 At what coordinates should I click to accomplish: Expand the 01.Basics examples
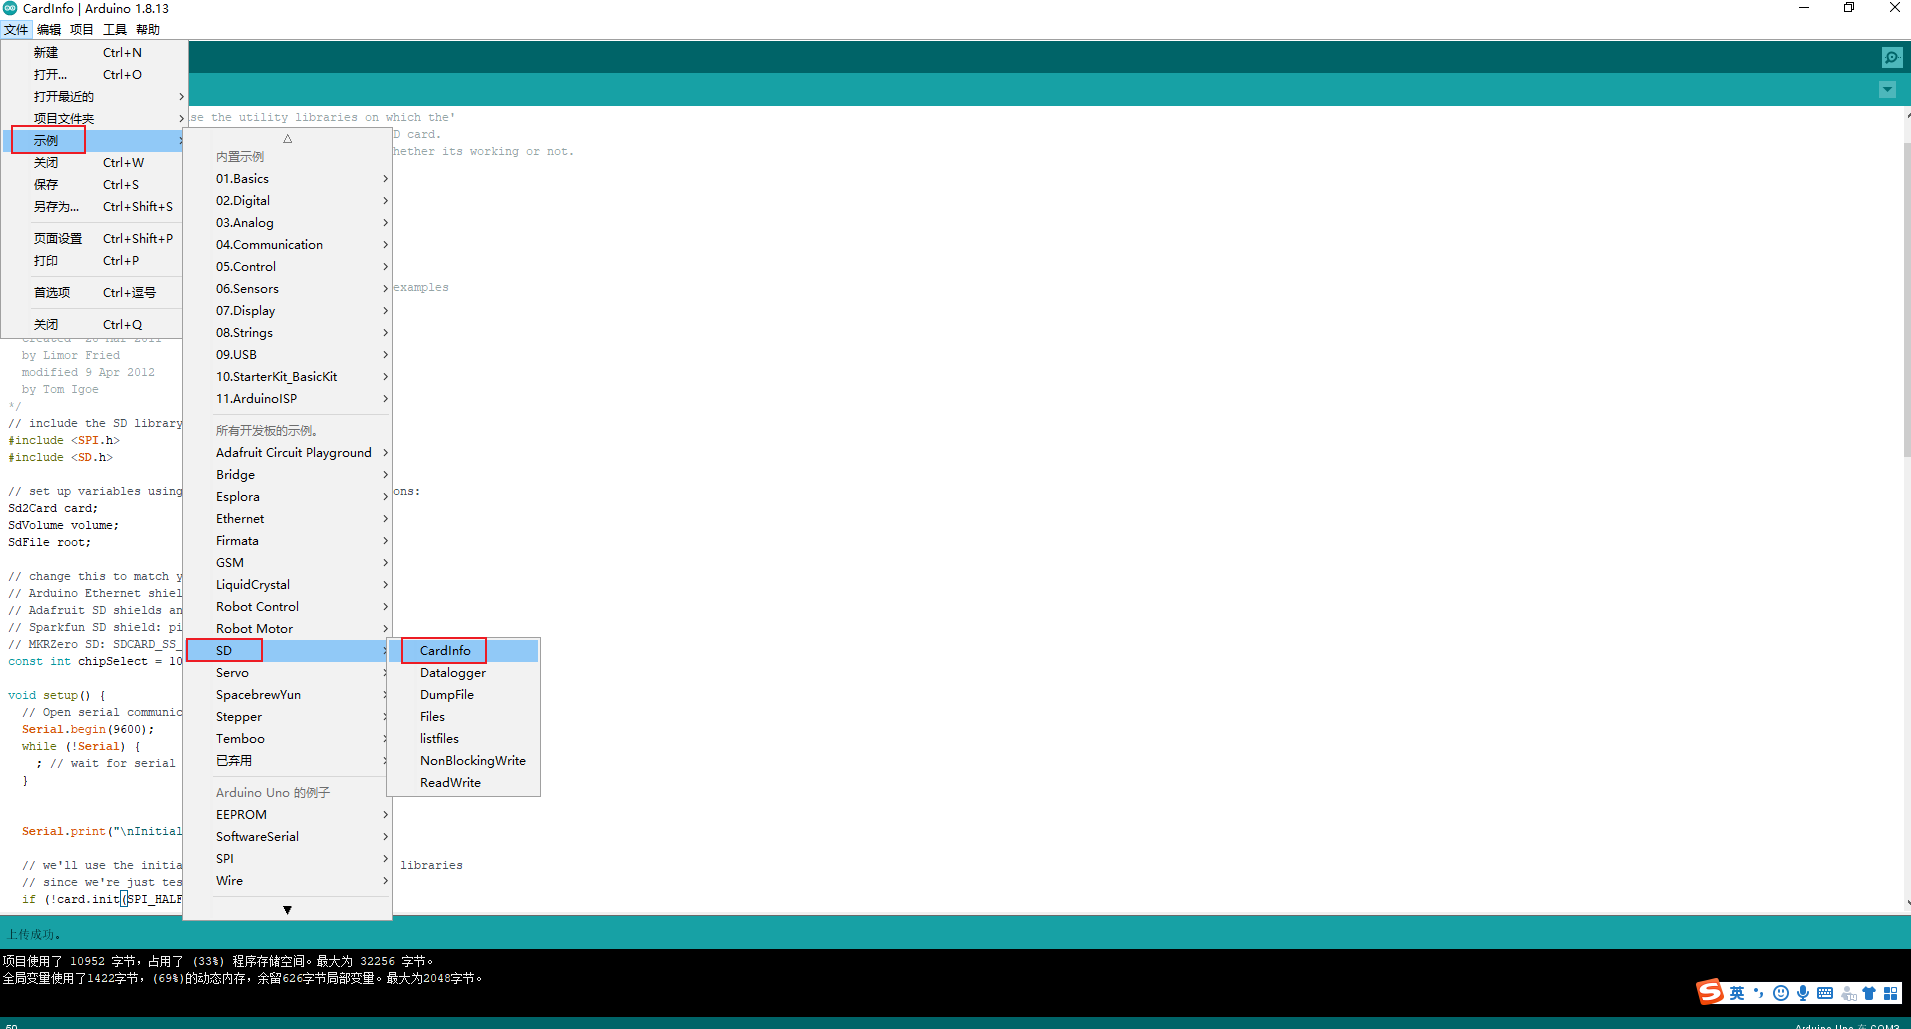[x=287, y=178]
